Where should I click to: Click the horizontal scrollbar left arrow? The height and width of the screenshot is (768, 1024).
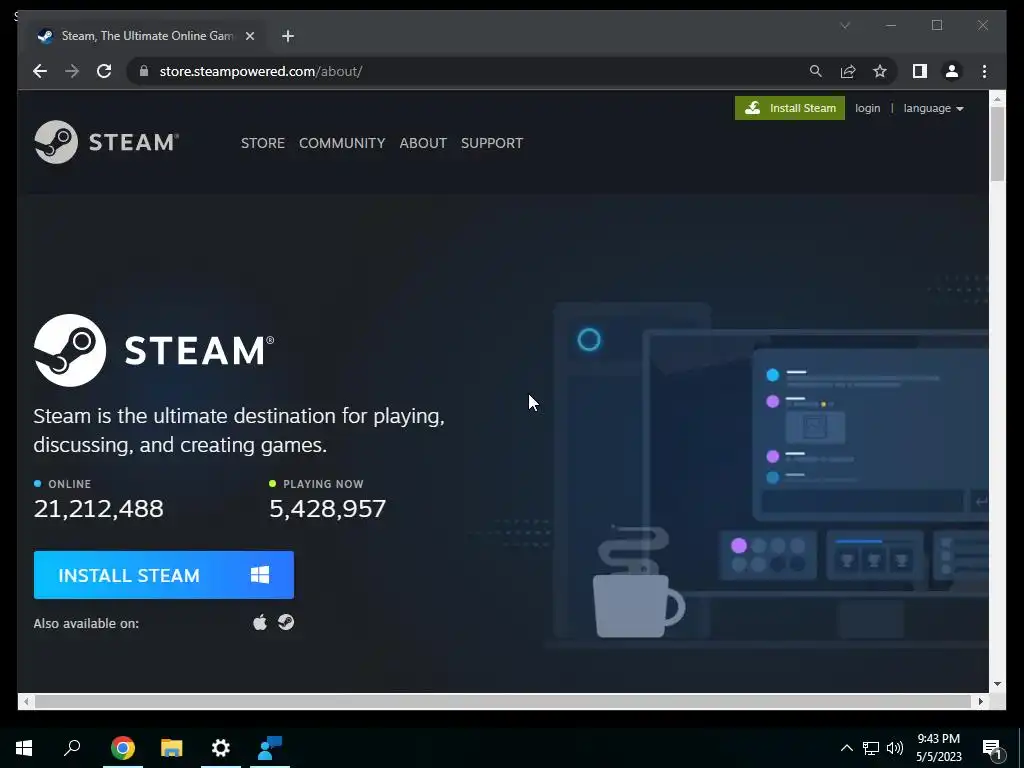point(26,701)
